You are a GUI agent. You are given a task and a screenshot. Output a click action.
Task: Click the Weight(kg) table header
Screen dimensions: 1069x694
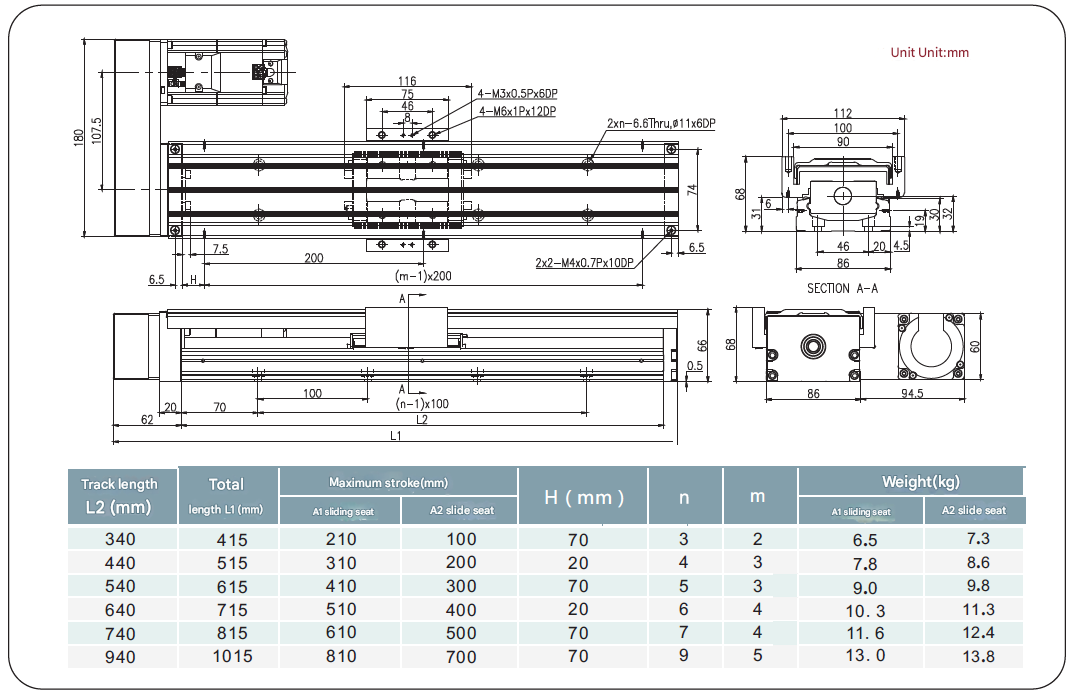click(x=920, y=482)
